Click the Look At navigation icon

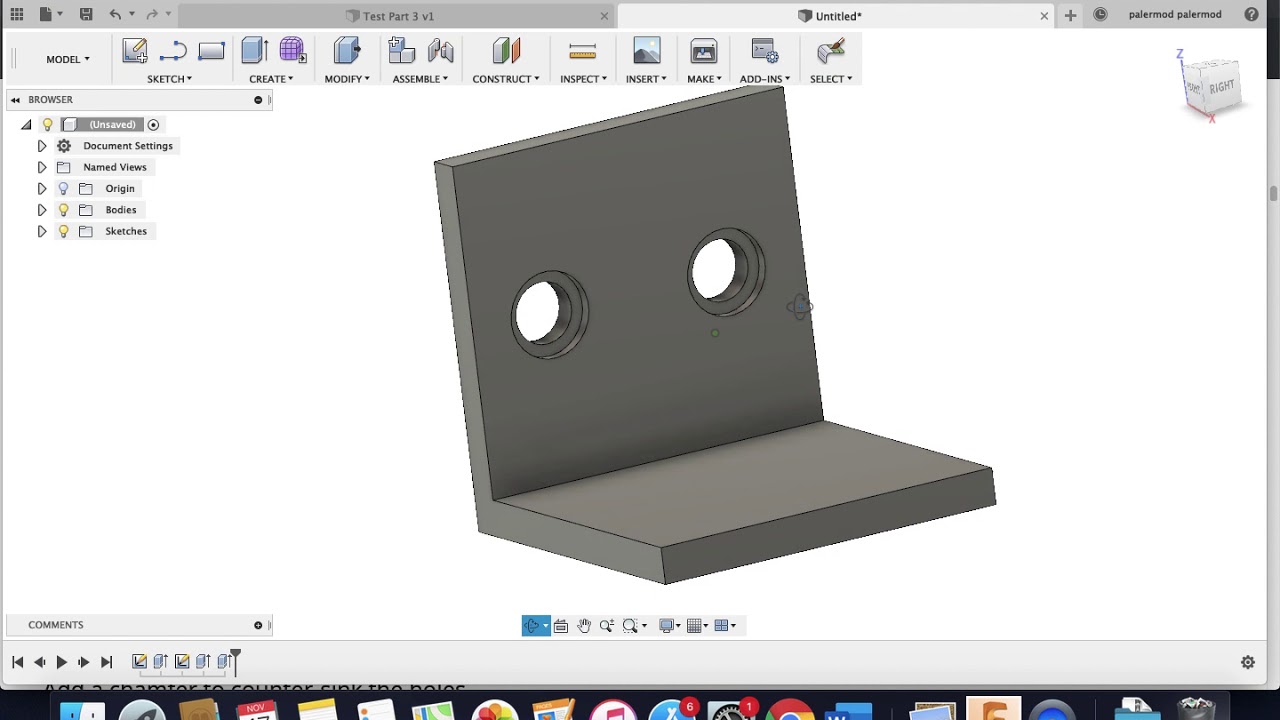(x=561, y=626)
